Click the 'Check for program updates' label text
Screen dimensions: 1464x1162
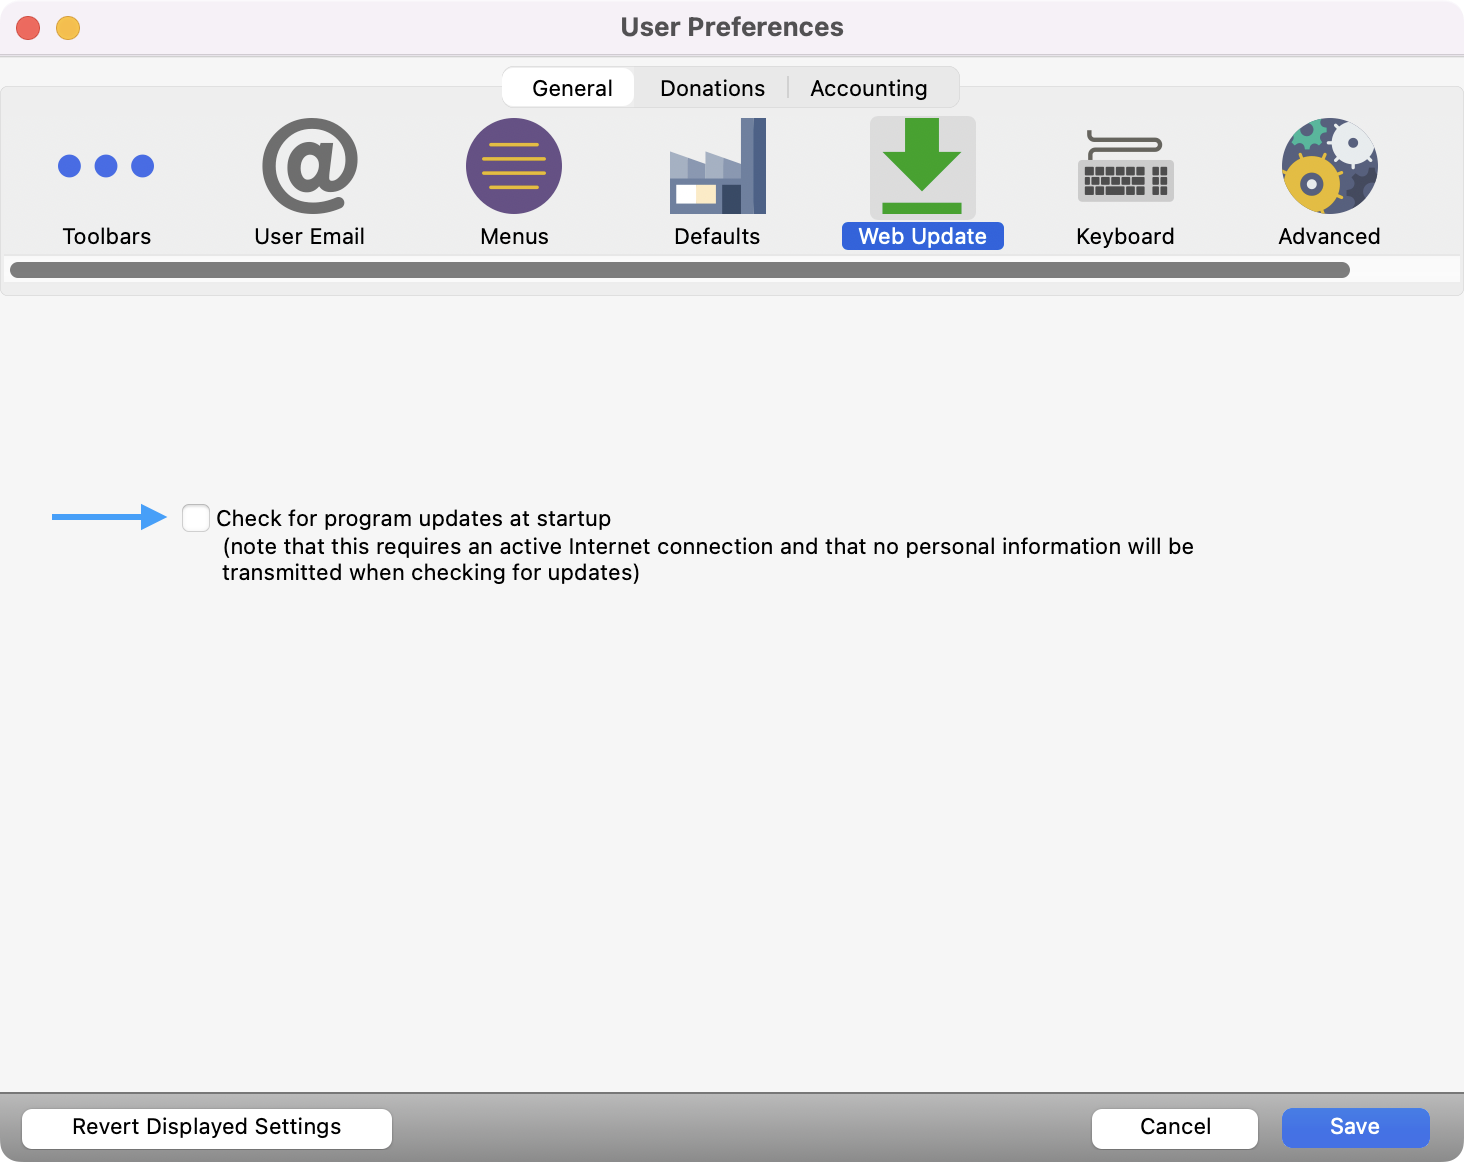[413, 518]
